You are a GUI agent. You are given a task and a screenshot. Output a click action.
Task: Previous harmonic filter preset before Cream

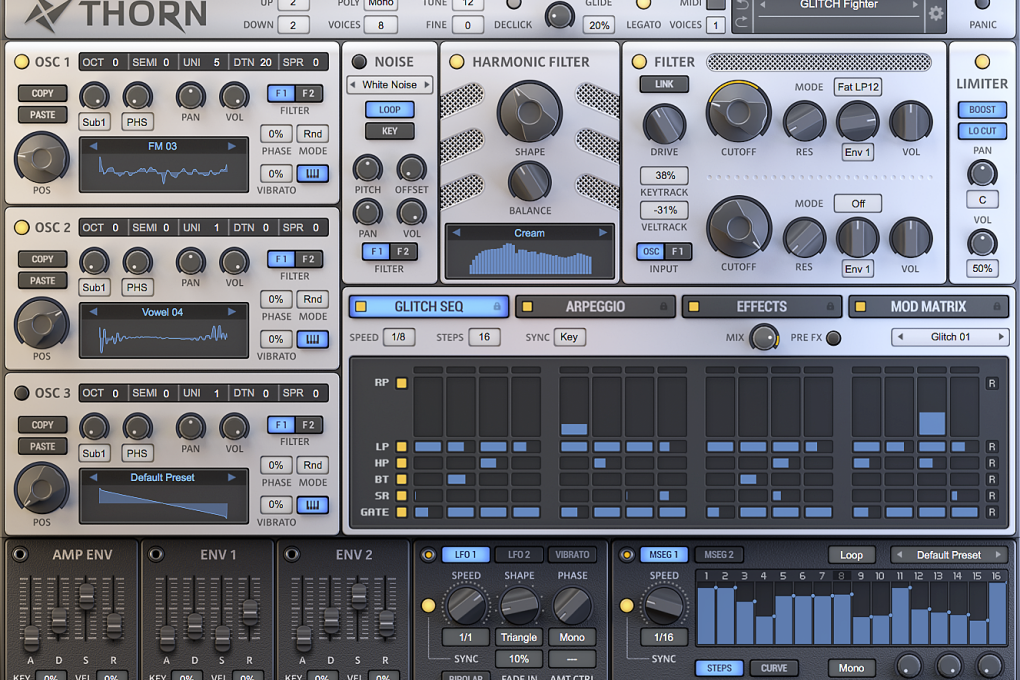pyautogui.click(x=456, y=232)
